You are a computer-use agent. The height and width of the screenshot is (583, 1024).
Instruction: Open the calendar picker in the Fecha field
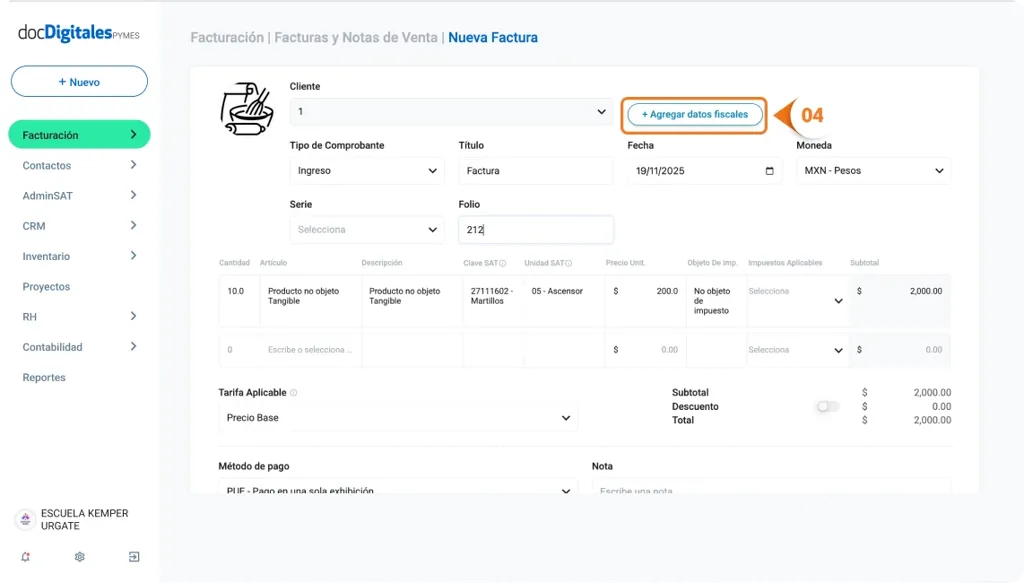tap(768, 170)
